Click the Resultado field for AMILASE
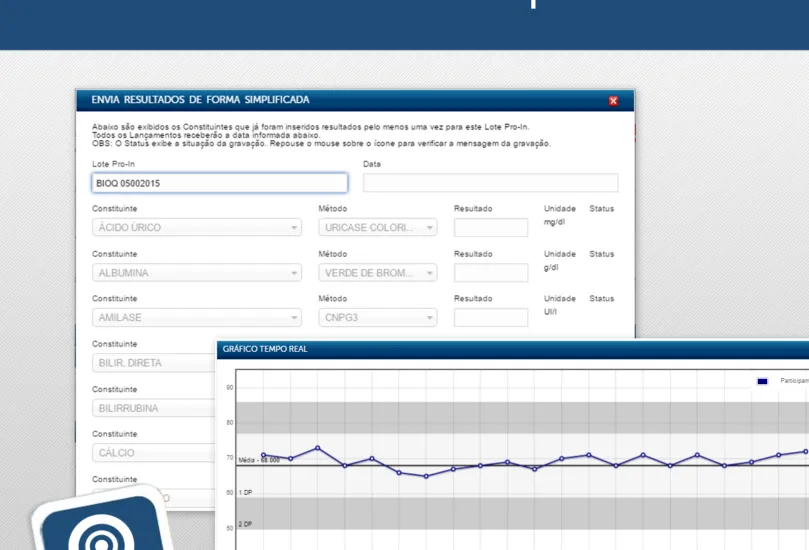The width and height of the screenshot is (809, 550). coord(490,318)
